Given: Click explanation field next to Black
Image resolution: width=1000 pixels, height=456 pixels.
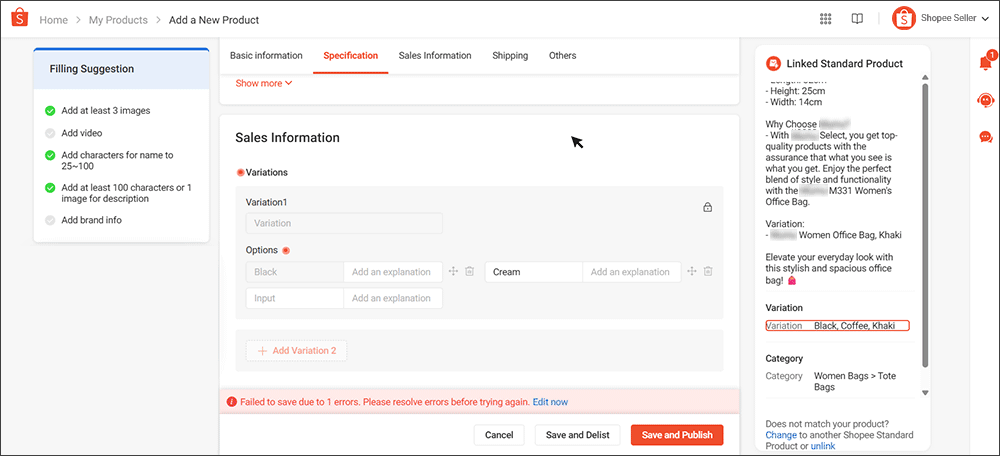Looking at the screenshot, I should pyautogui.click(x=393, y=272).
